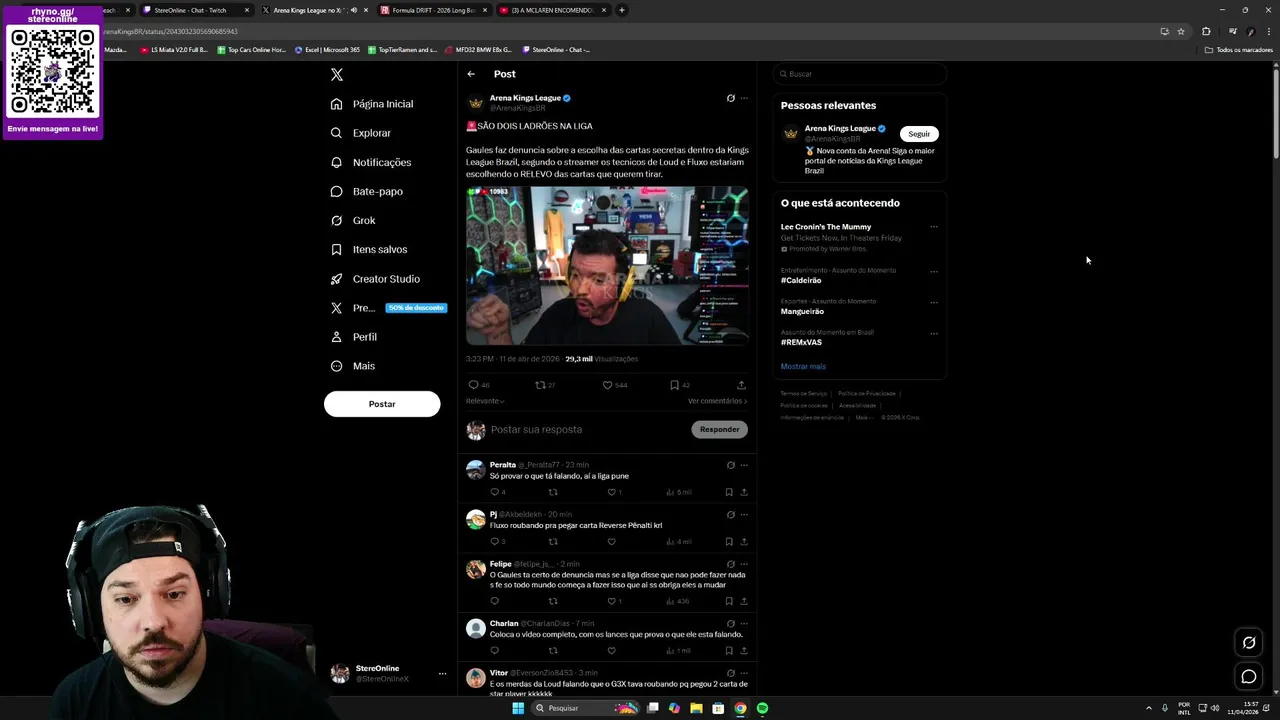Open Grok floating button at bottom right
Image resolution: width=1280 pixels, height=720 pixels.
coord(1249,643)
